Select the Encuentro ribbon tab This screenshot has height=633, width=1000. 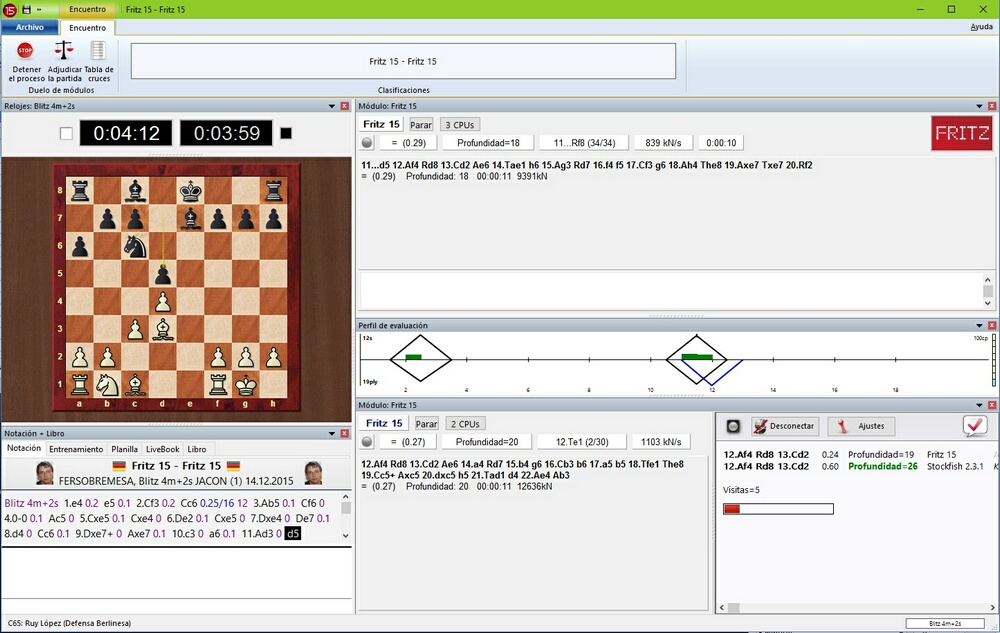click(87, 27)
